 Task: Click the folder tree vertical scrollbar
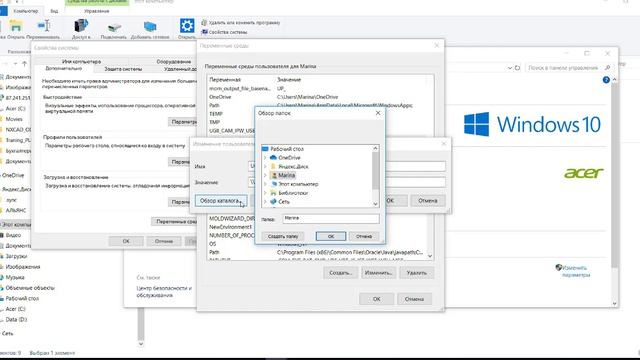pos(376,171)
